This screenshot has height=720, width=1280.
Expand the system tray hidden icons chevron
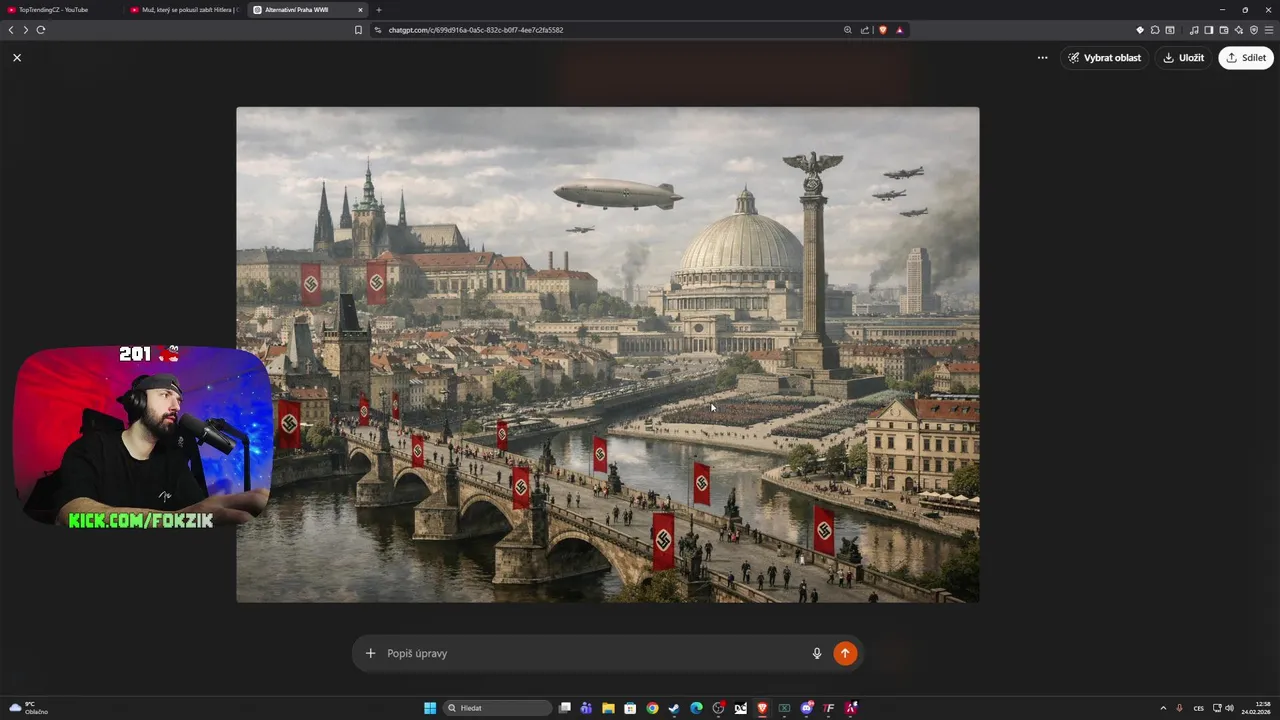[1163, 708]
